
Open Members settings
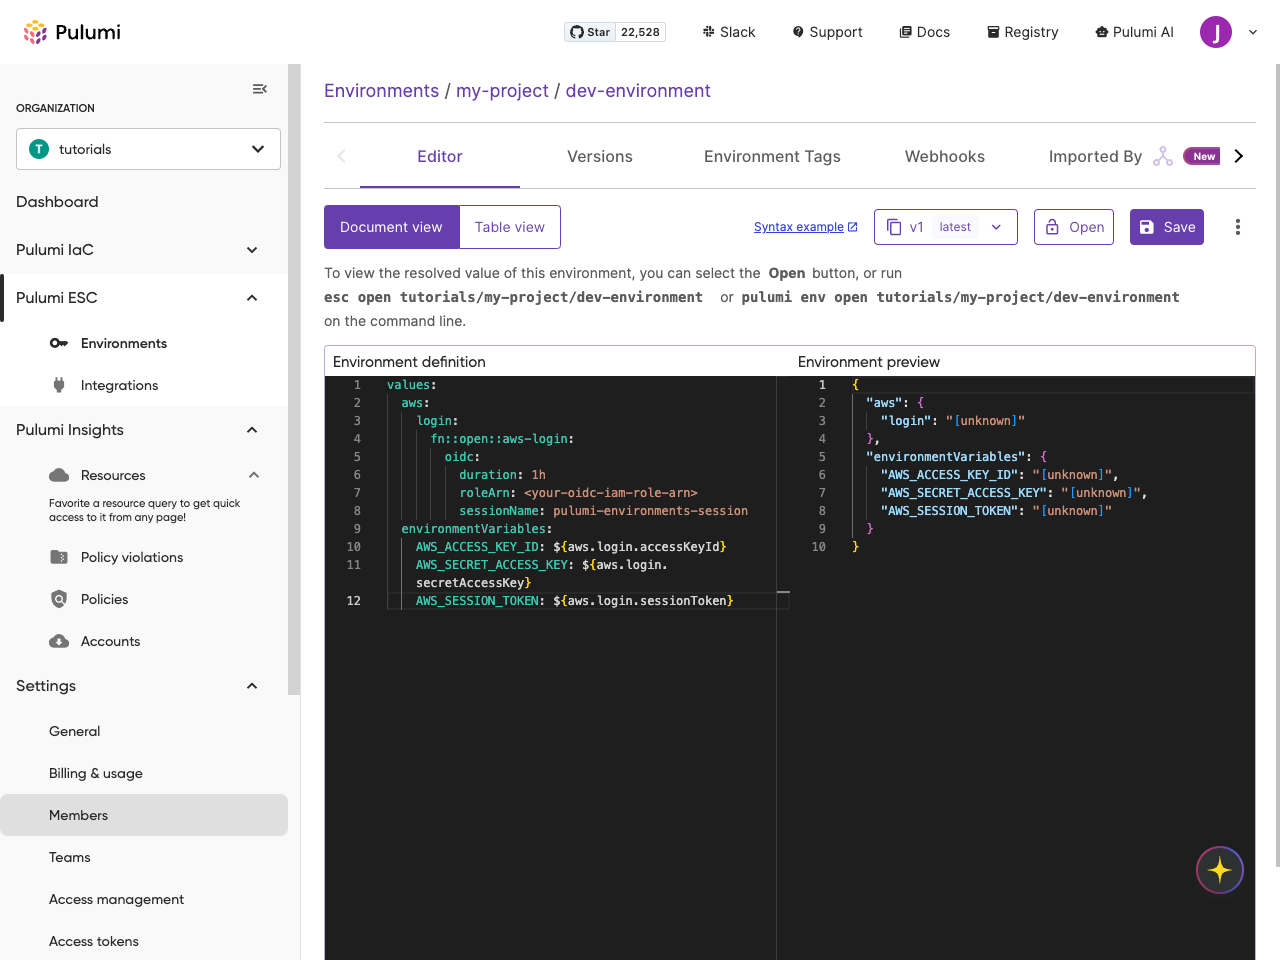[x=144, y=815]
